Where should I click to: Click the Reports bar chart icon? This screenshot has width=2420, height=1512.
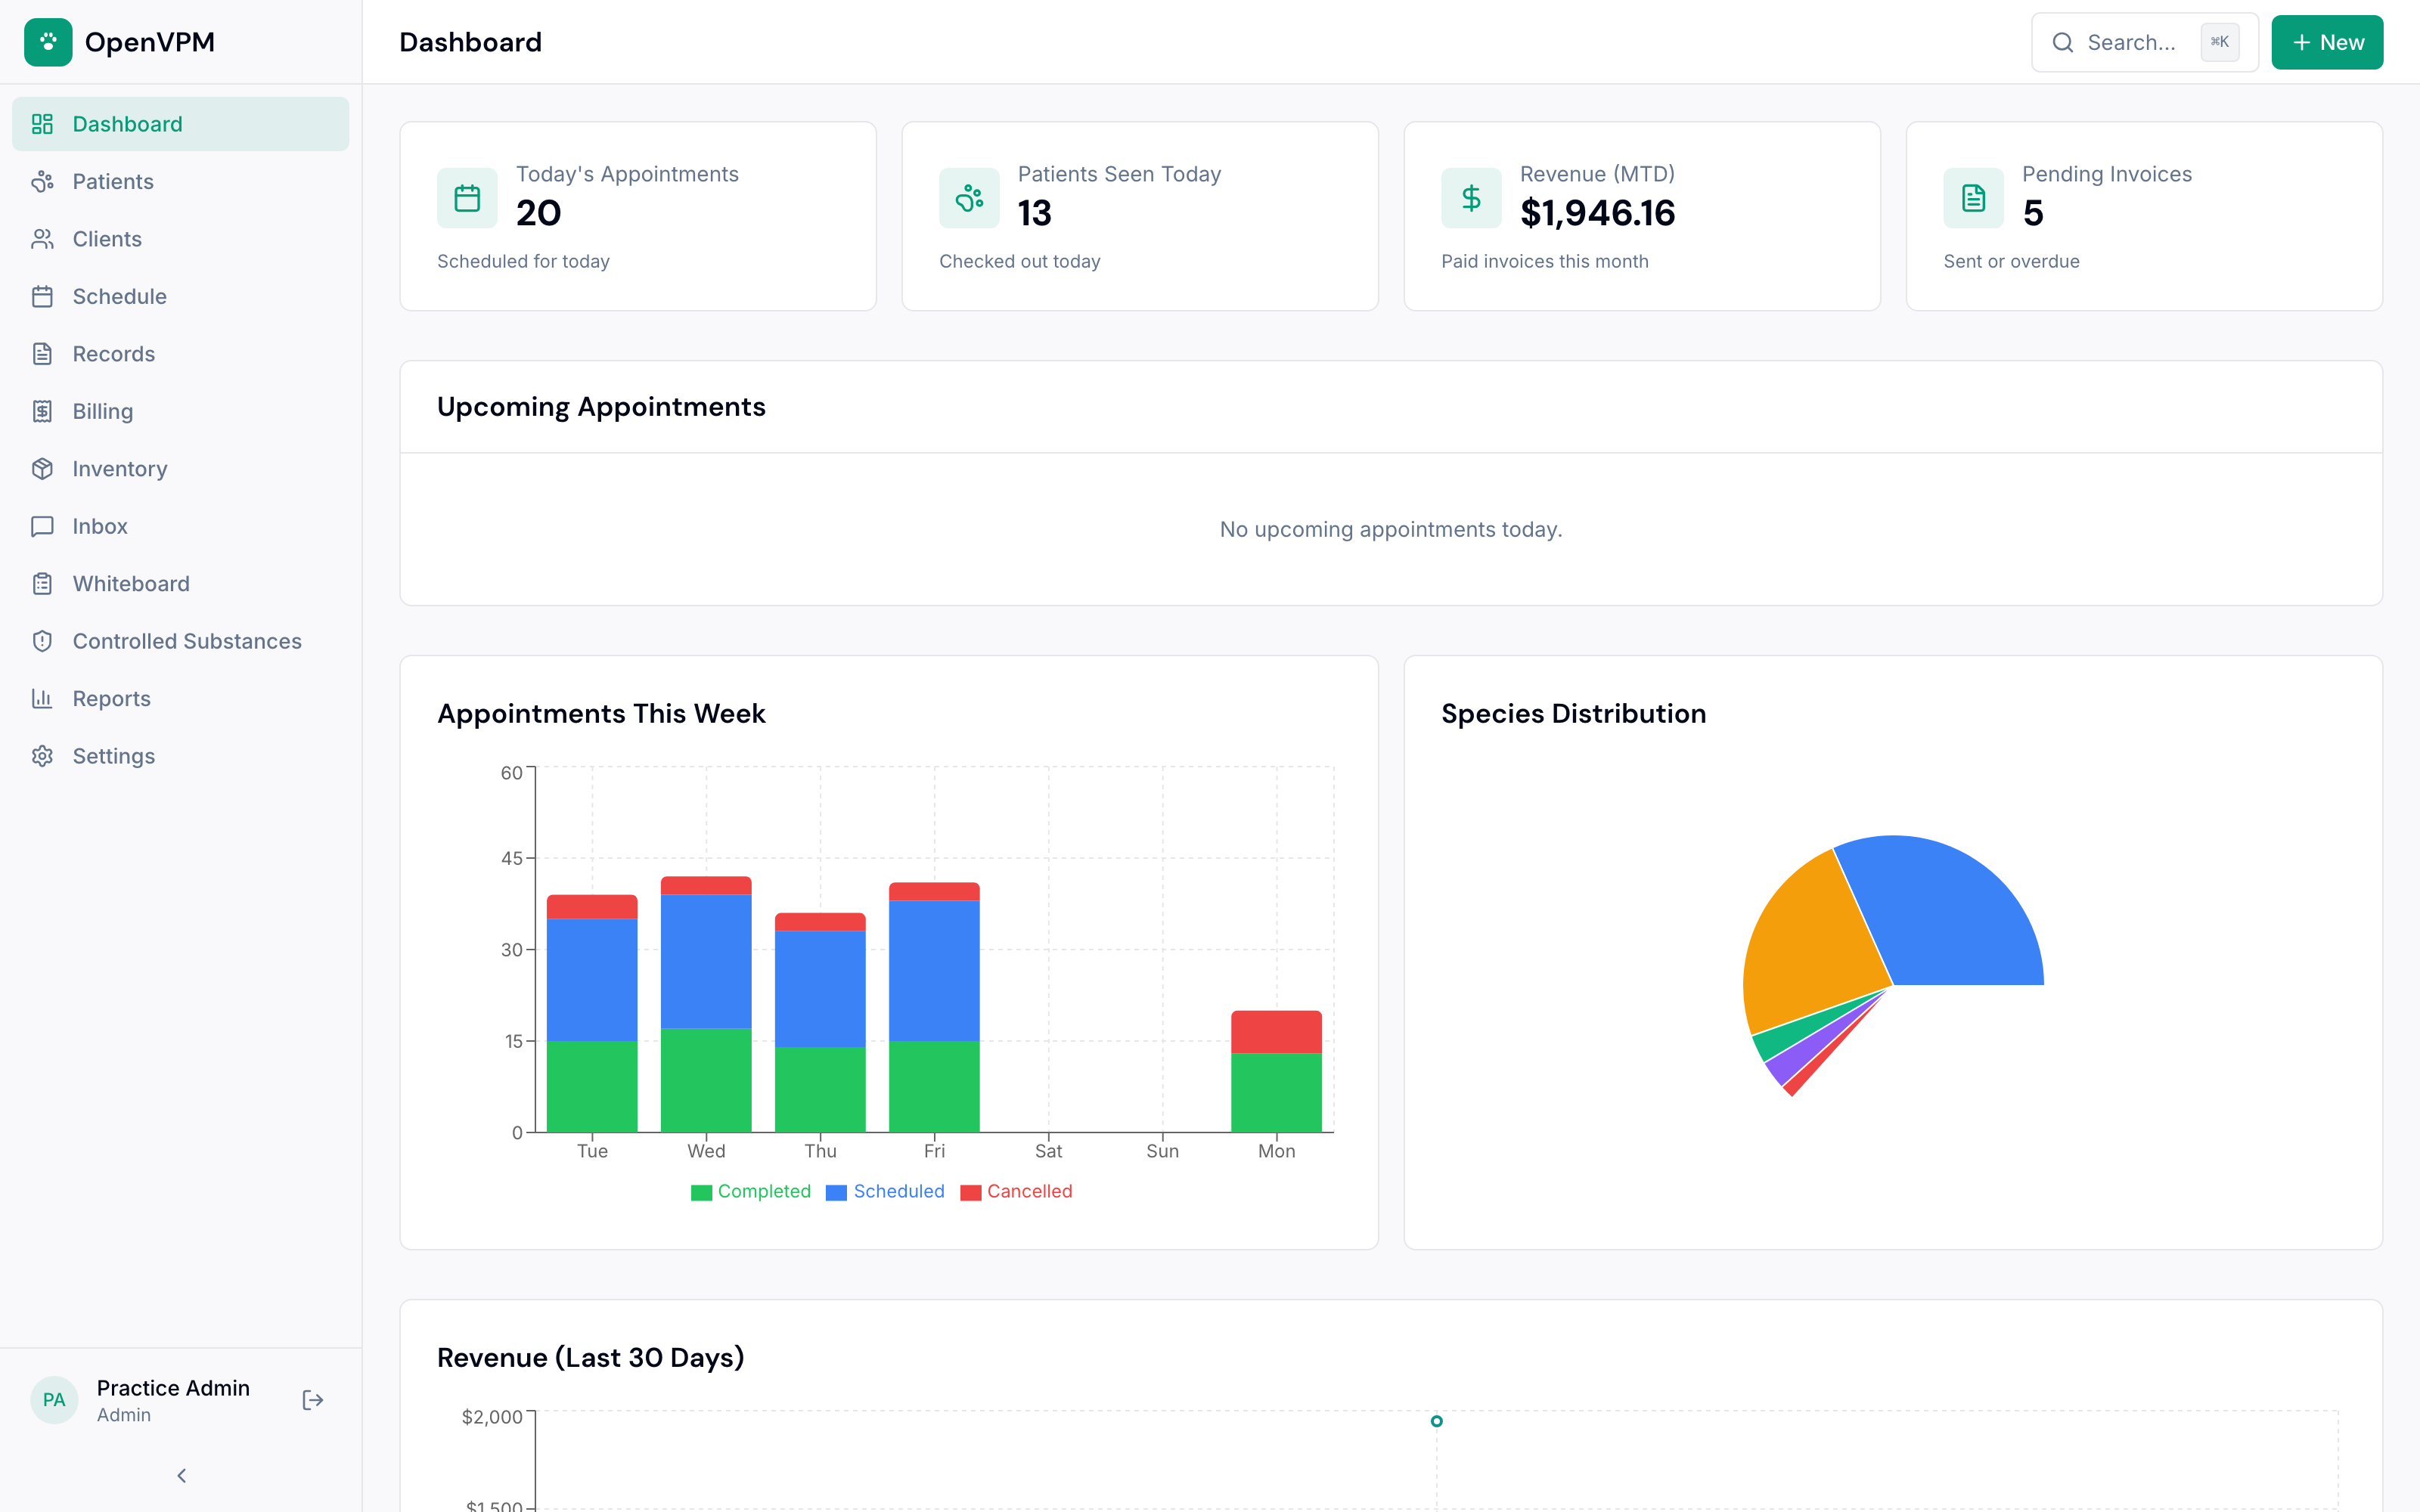(x=42, y=699)
